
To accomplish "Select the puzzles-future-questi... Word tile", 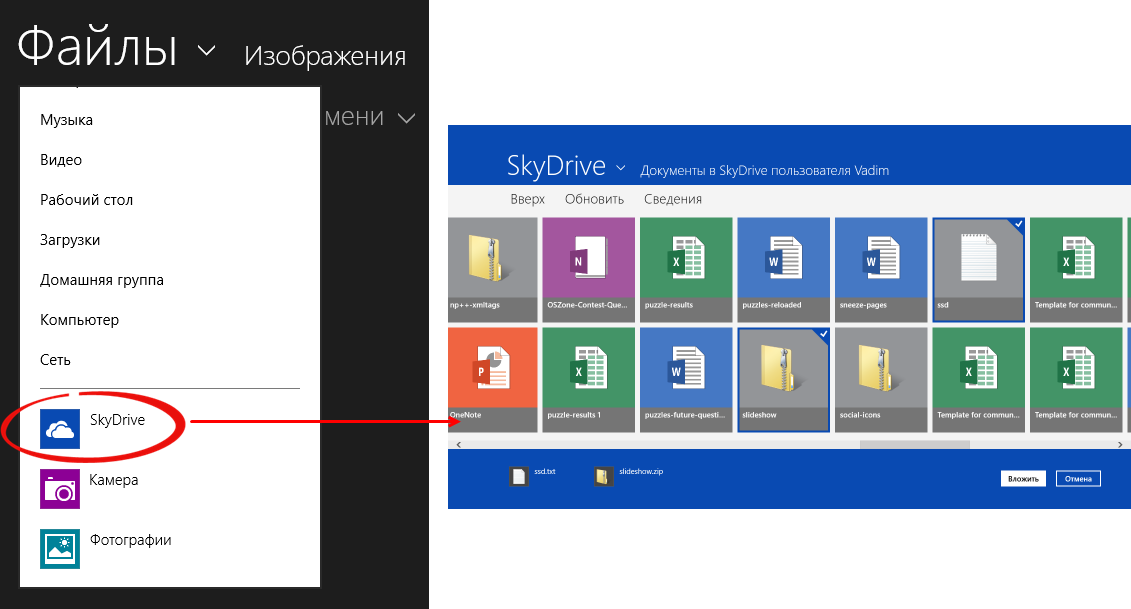I will [686, 380].
